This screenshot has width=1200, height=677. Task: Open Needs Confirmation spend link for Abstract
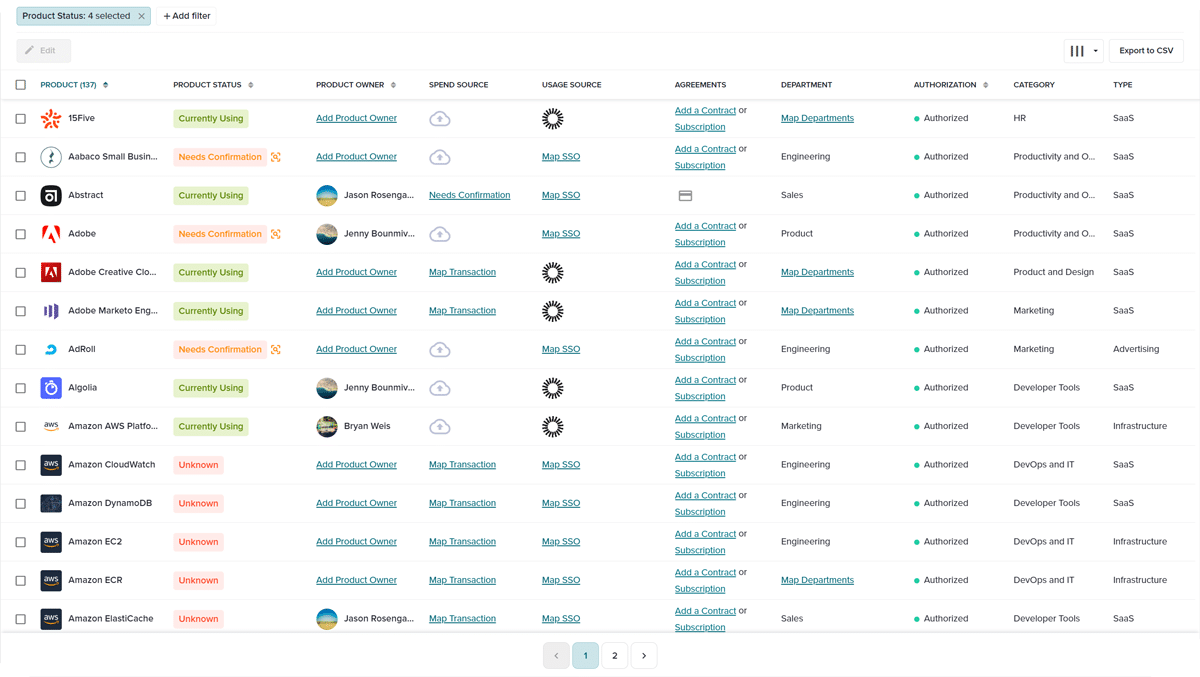pos(469,196)
